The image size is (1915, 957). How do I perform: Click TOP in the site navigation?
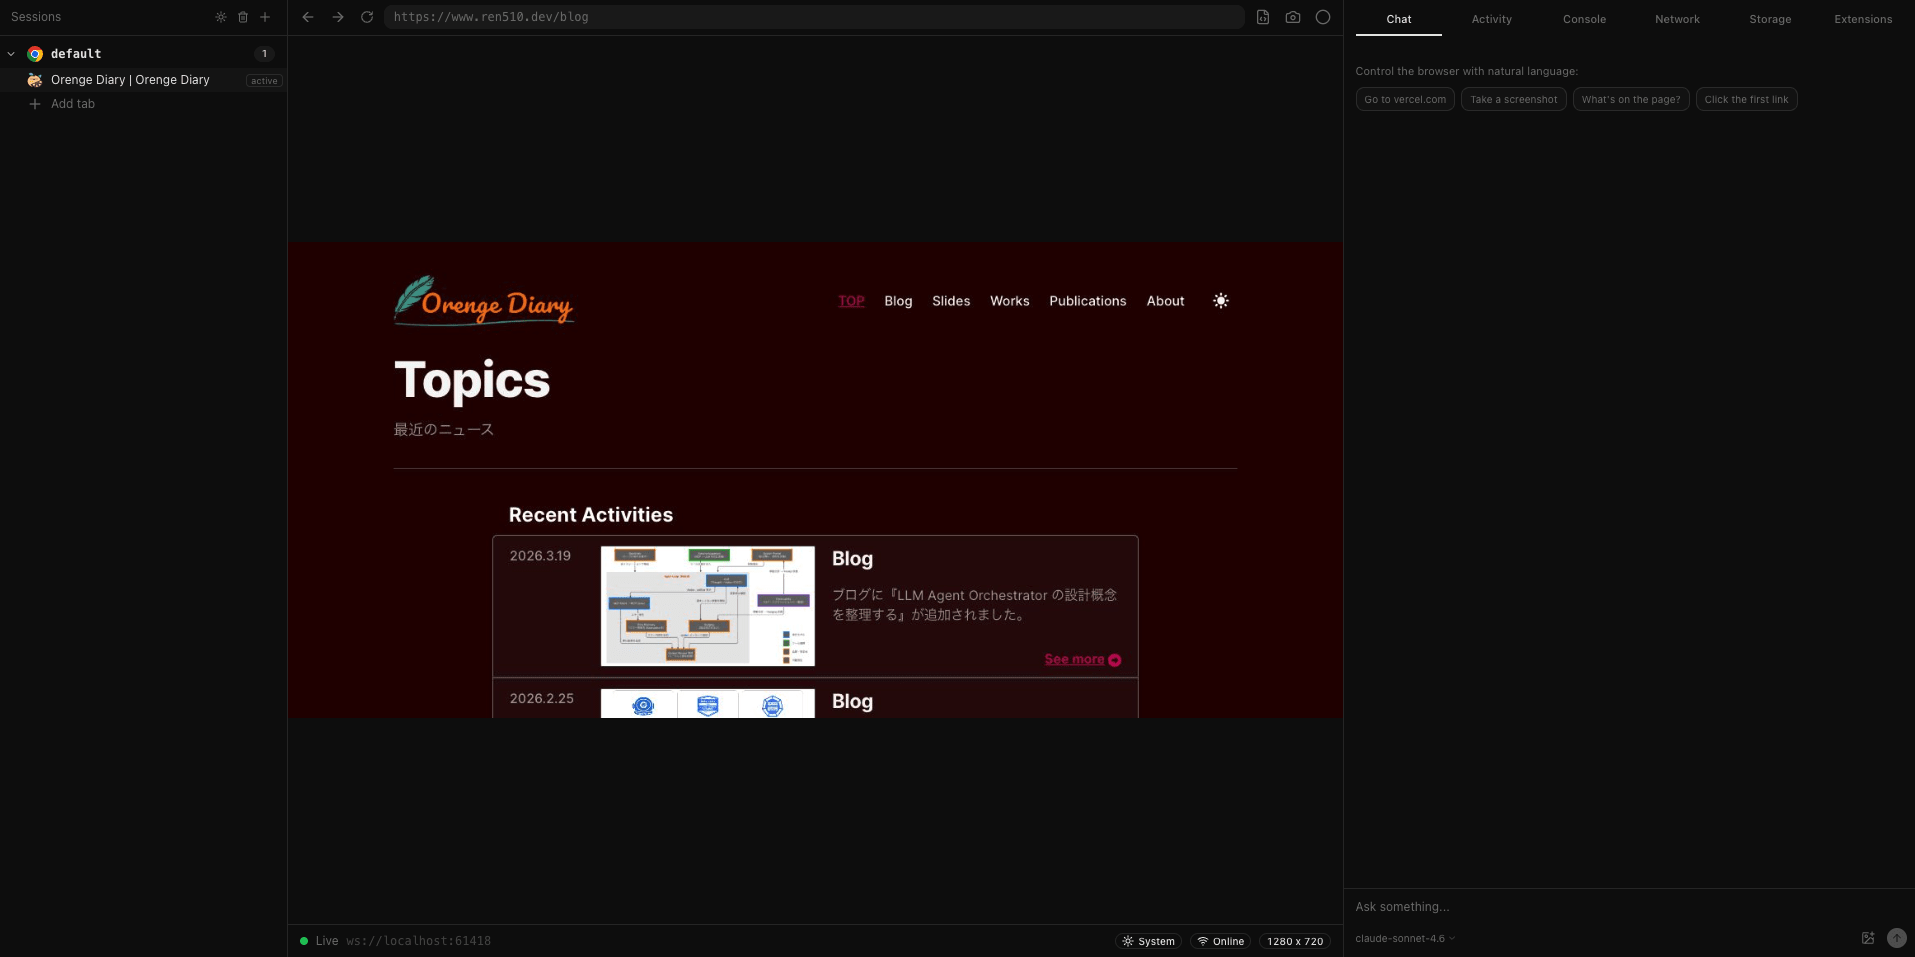[851, 301]
